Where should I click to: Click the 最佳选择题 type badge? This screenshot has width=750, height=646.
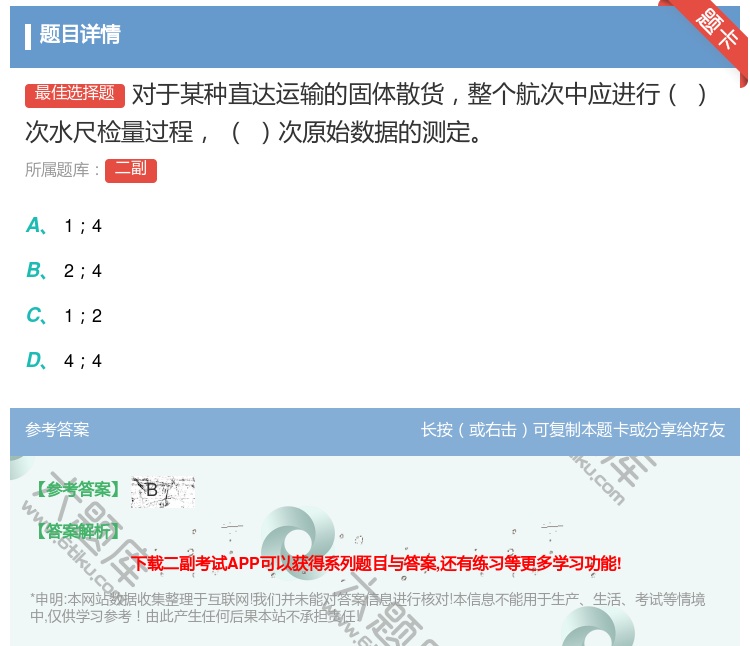[75, 95]
